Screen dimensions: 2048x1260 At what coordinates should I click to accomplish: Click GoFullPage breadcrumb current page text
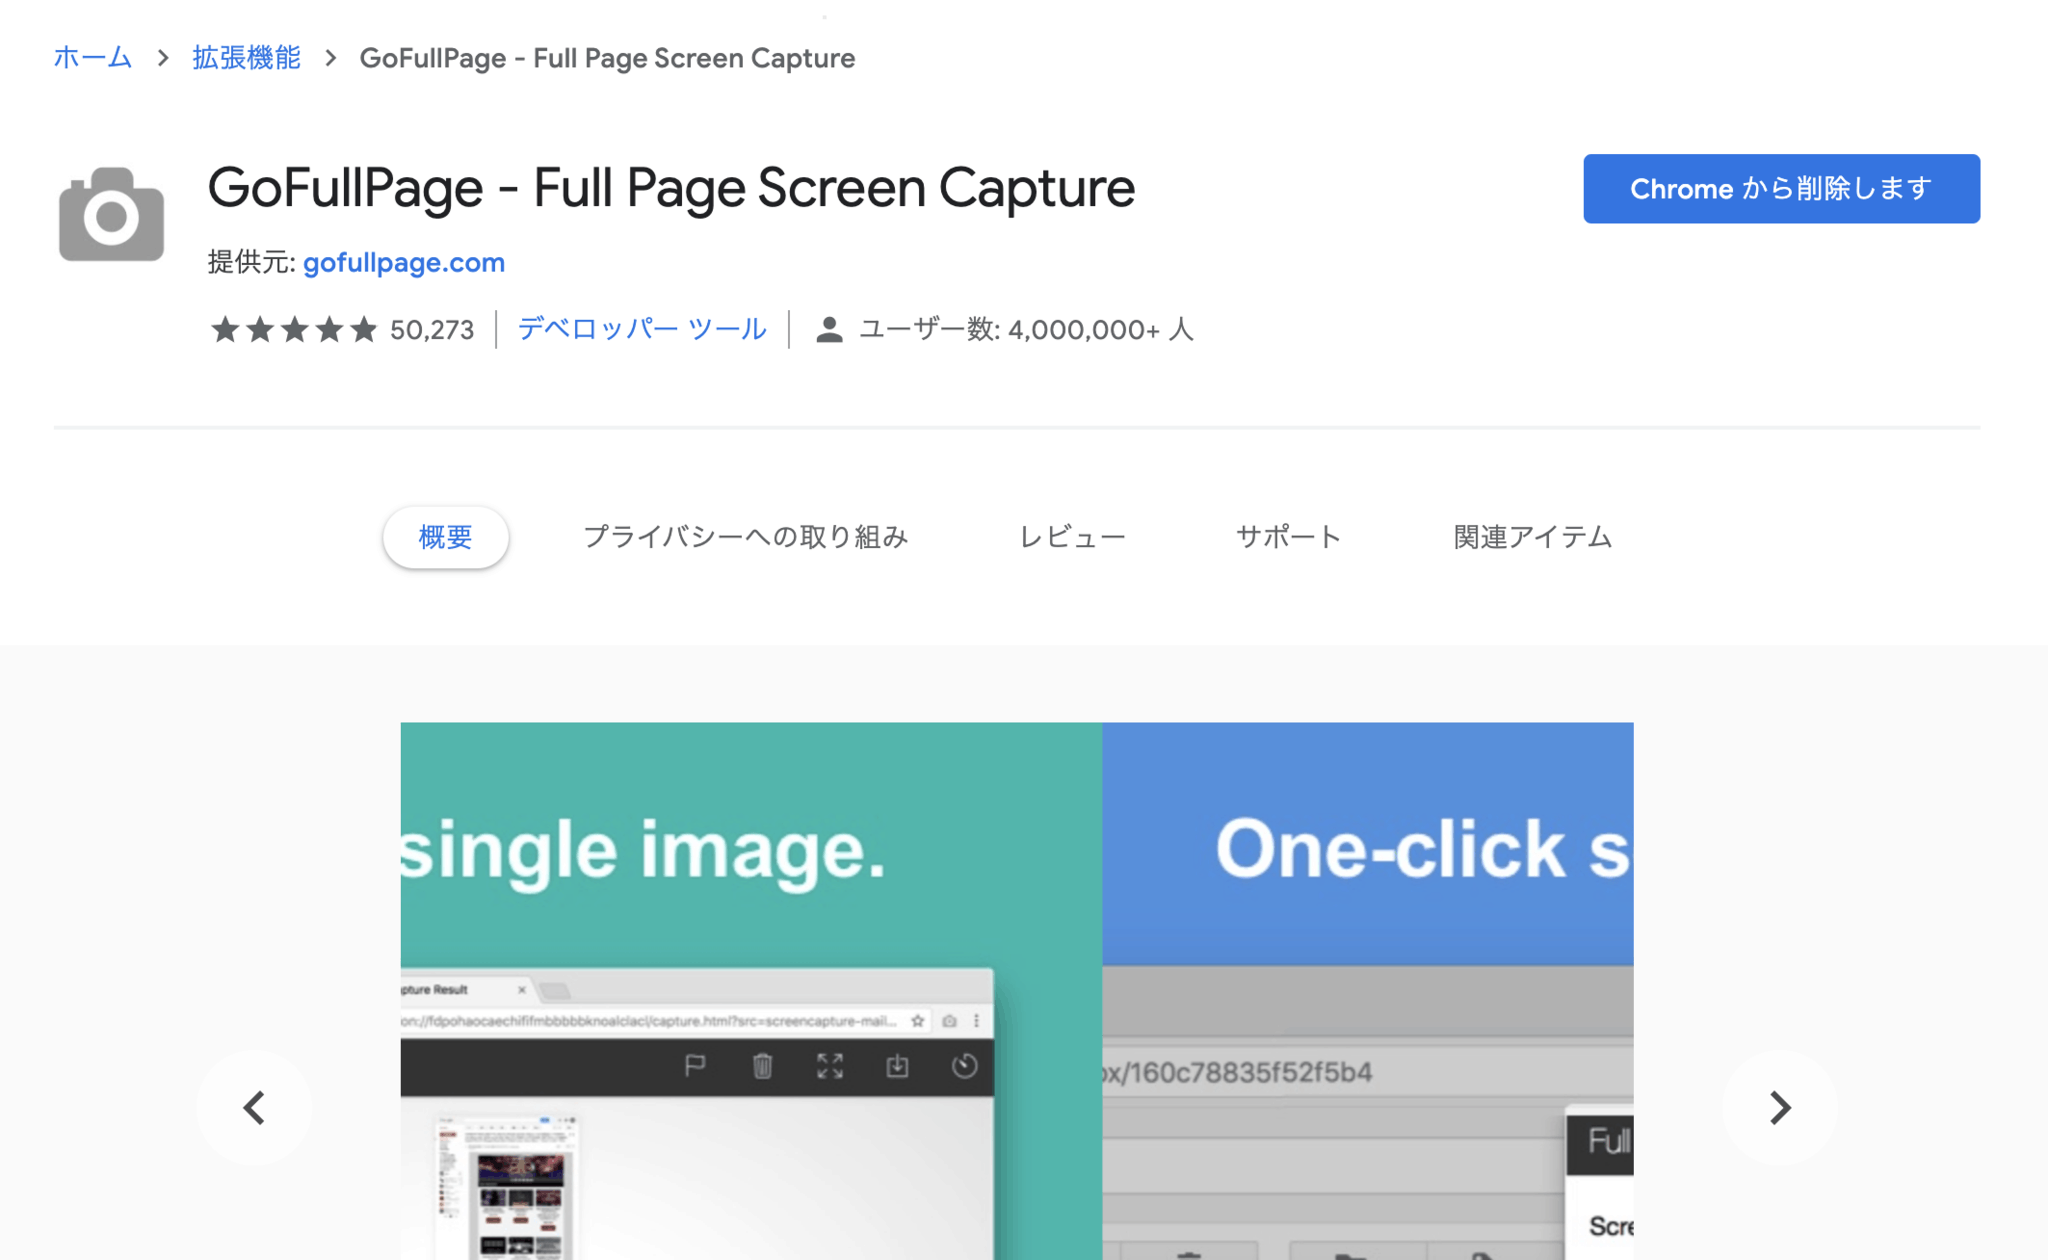[607, 58]
